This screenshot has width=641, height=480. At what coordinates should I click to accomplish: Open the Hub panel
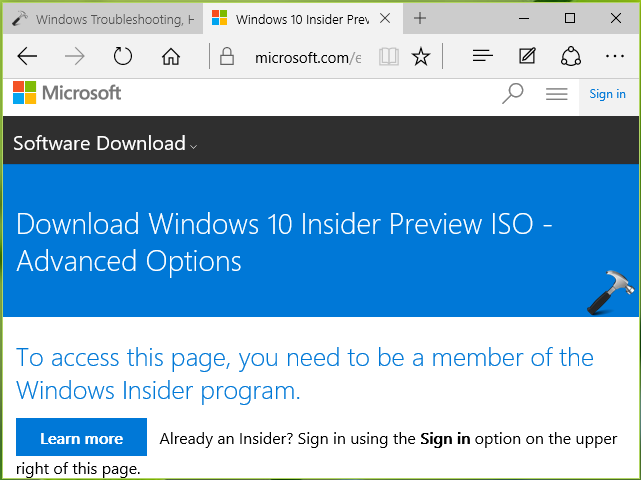482,56
